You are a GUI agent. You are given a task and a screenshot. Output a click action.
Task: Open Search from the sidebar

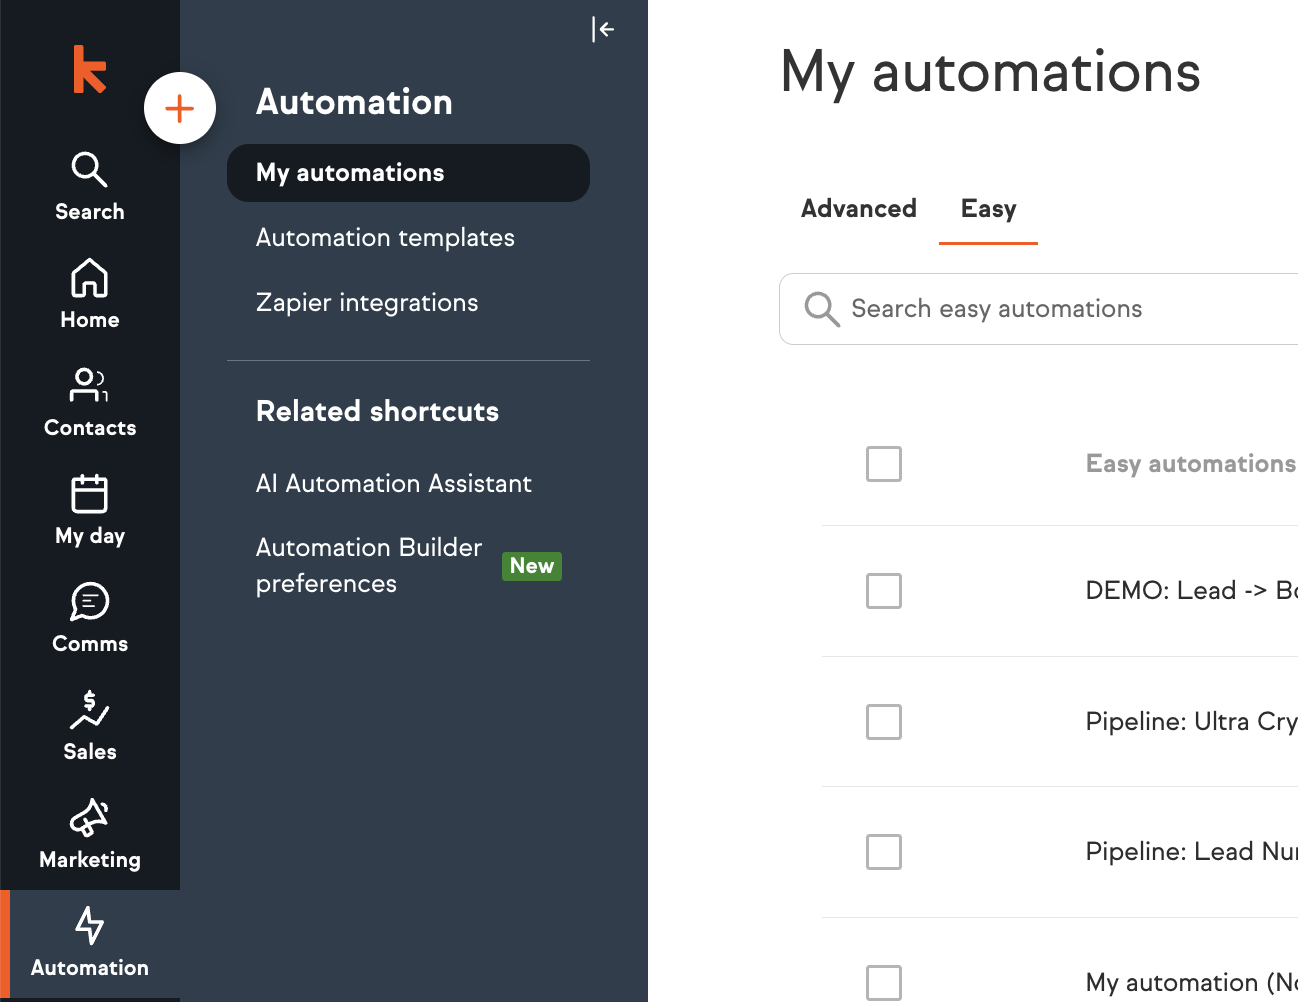click(89, 186)
